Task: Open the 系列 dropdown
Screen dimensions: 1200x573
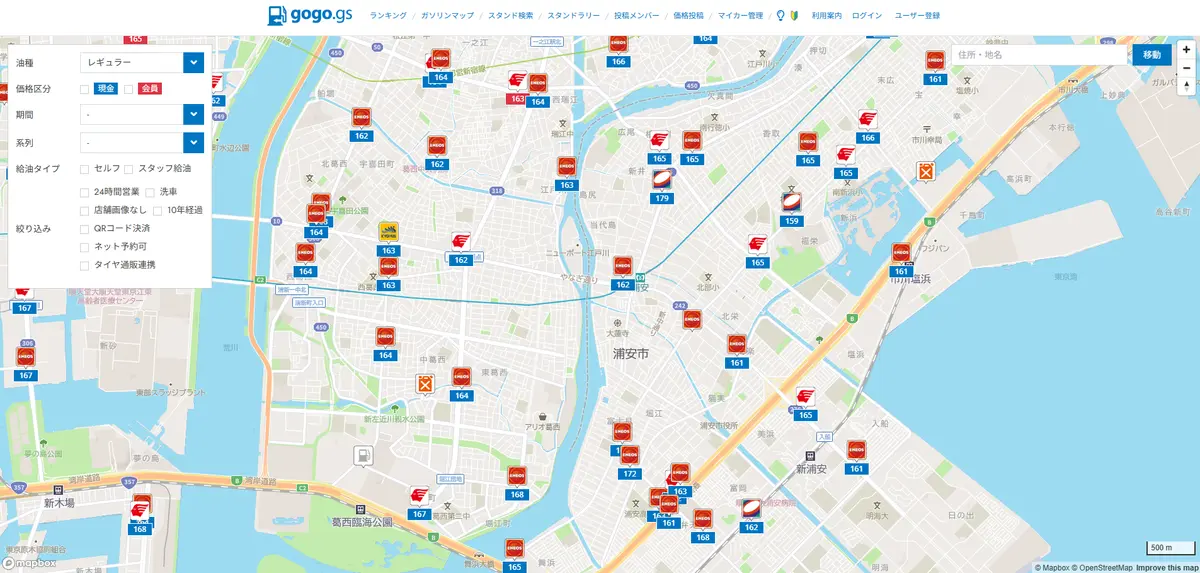Action: (142, 143)
